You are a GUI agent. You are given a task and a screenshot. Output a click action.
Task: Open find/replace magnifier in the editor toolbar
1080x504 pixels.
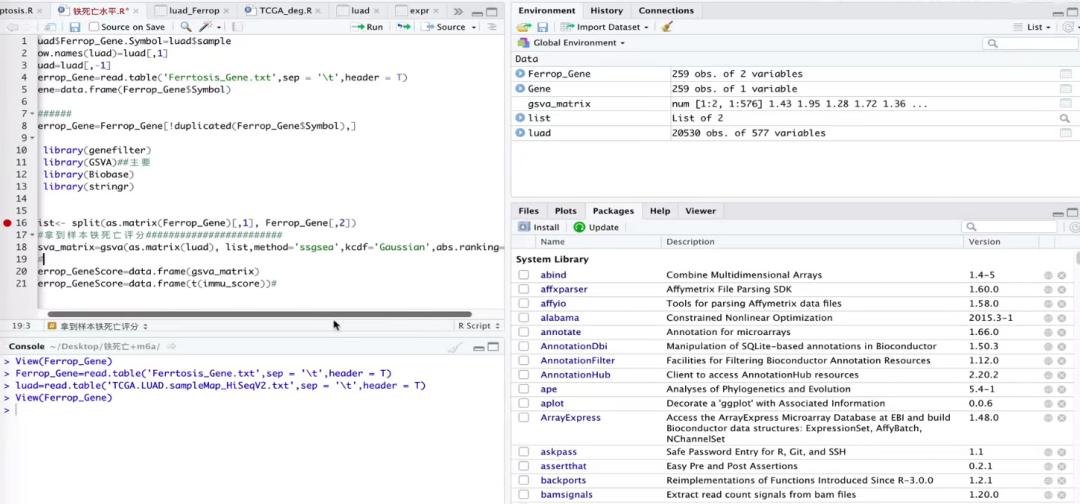pos(186,27)
